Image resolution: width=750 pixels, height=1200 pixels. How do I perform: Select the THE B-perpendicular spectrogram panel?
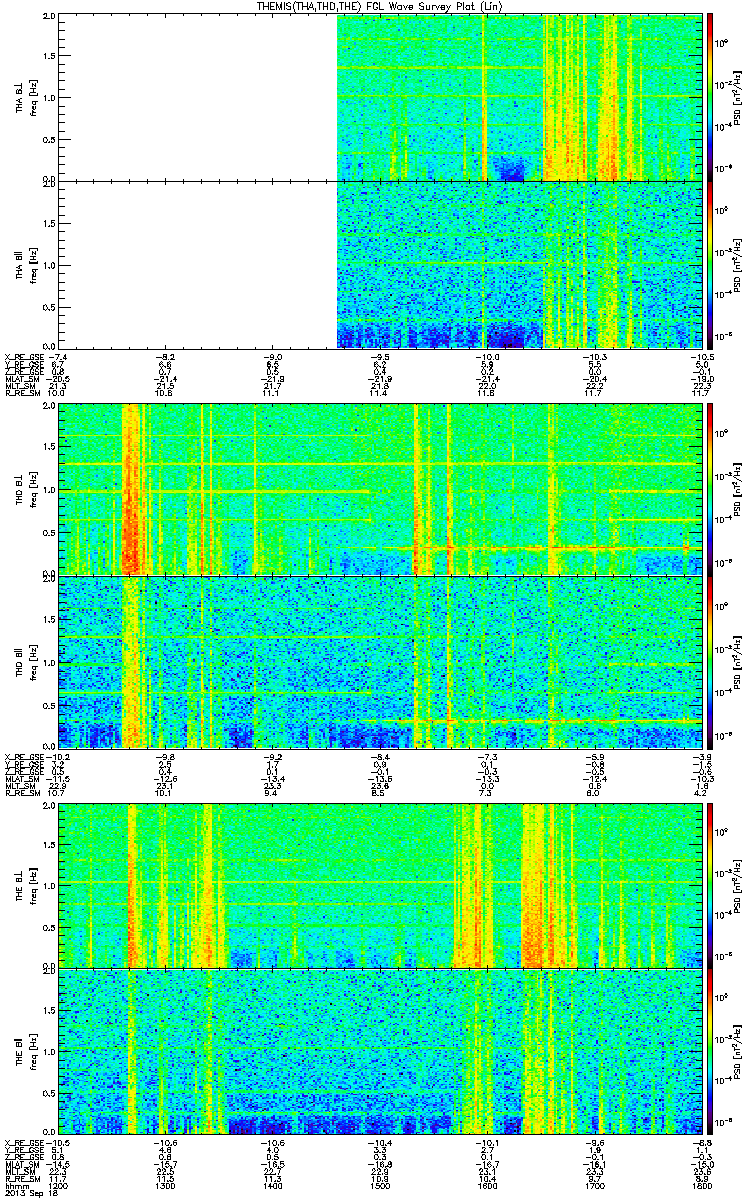378,884
